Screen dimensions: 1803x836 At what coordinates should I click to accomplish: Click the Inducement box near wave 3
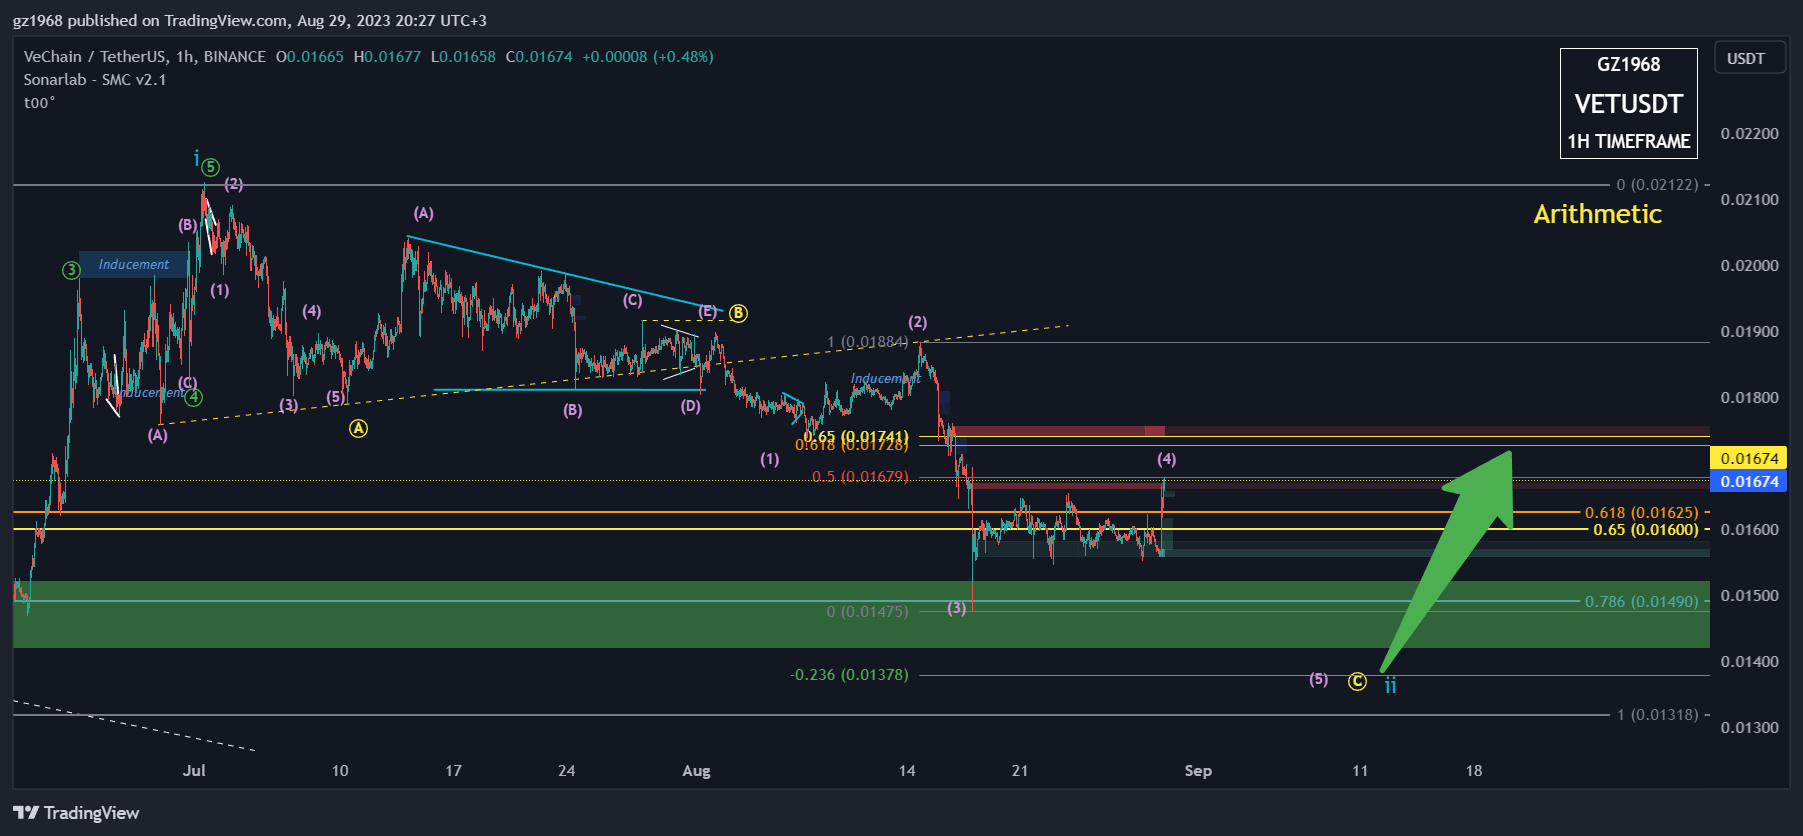(x=133, y=265)
